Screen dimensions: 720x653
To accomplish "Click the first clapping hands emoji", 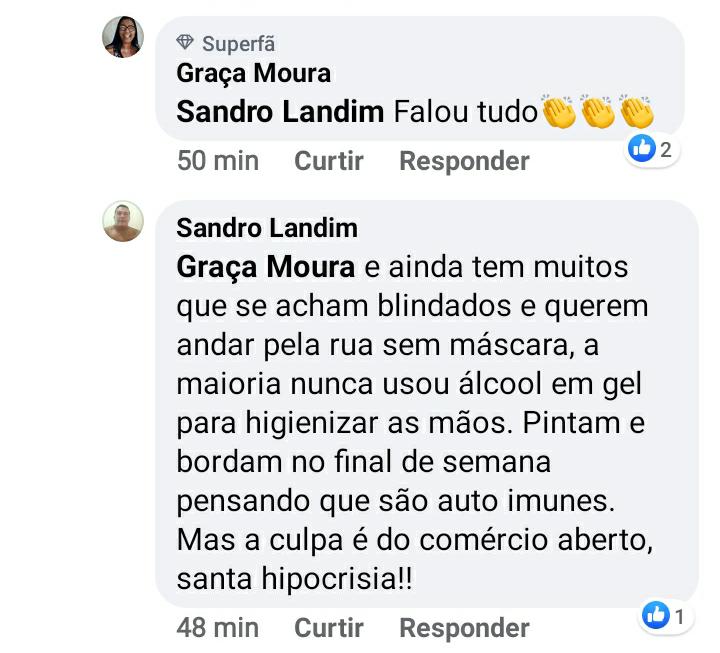I will click(x=558, y=111).
